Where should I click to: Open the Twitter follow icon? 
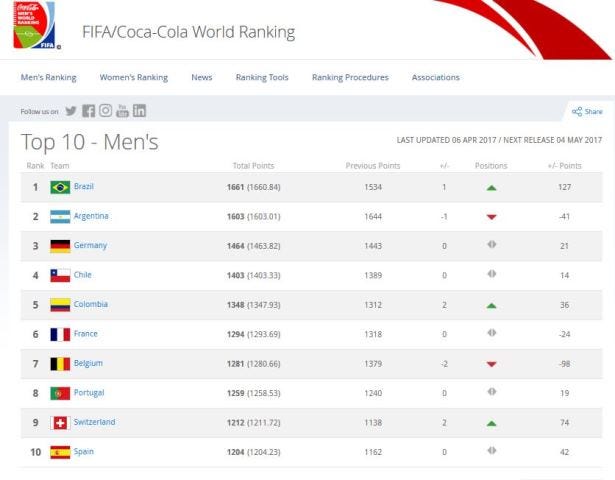point(71,111)
